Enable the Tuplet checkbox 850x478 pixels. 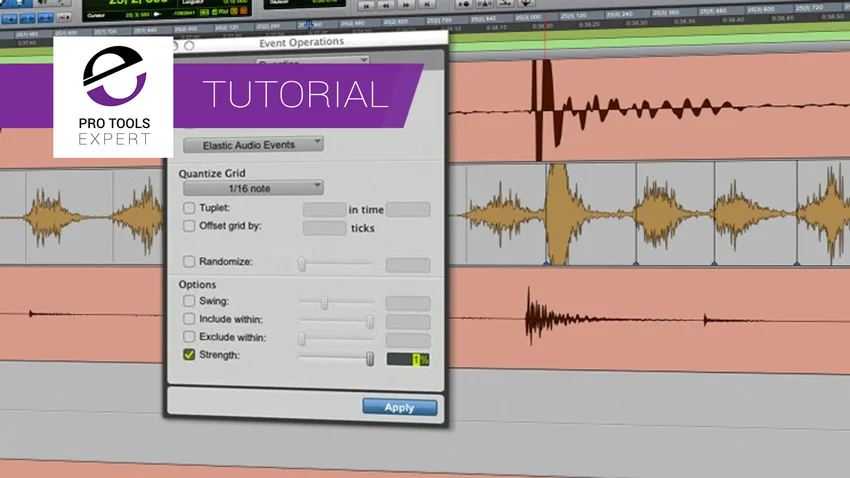tap(189, 208)
